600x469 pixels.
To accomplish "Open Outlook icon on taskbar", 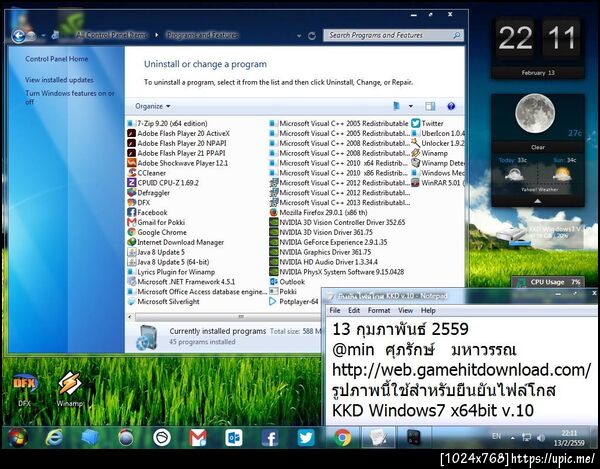I will [x=234, y=438].
